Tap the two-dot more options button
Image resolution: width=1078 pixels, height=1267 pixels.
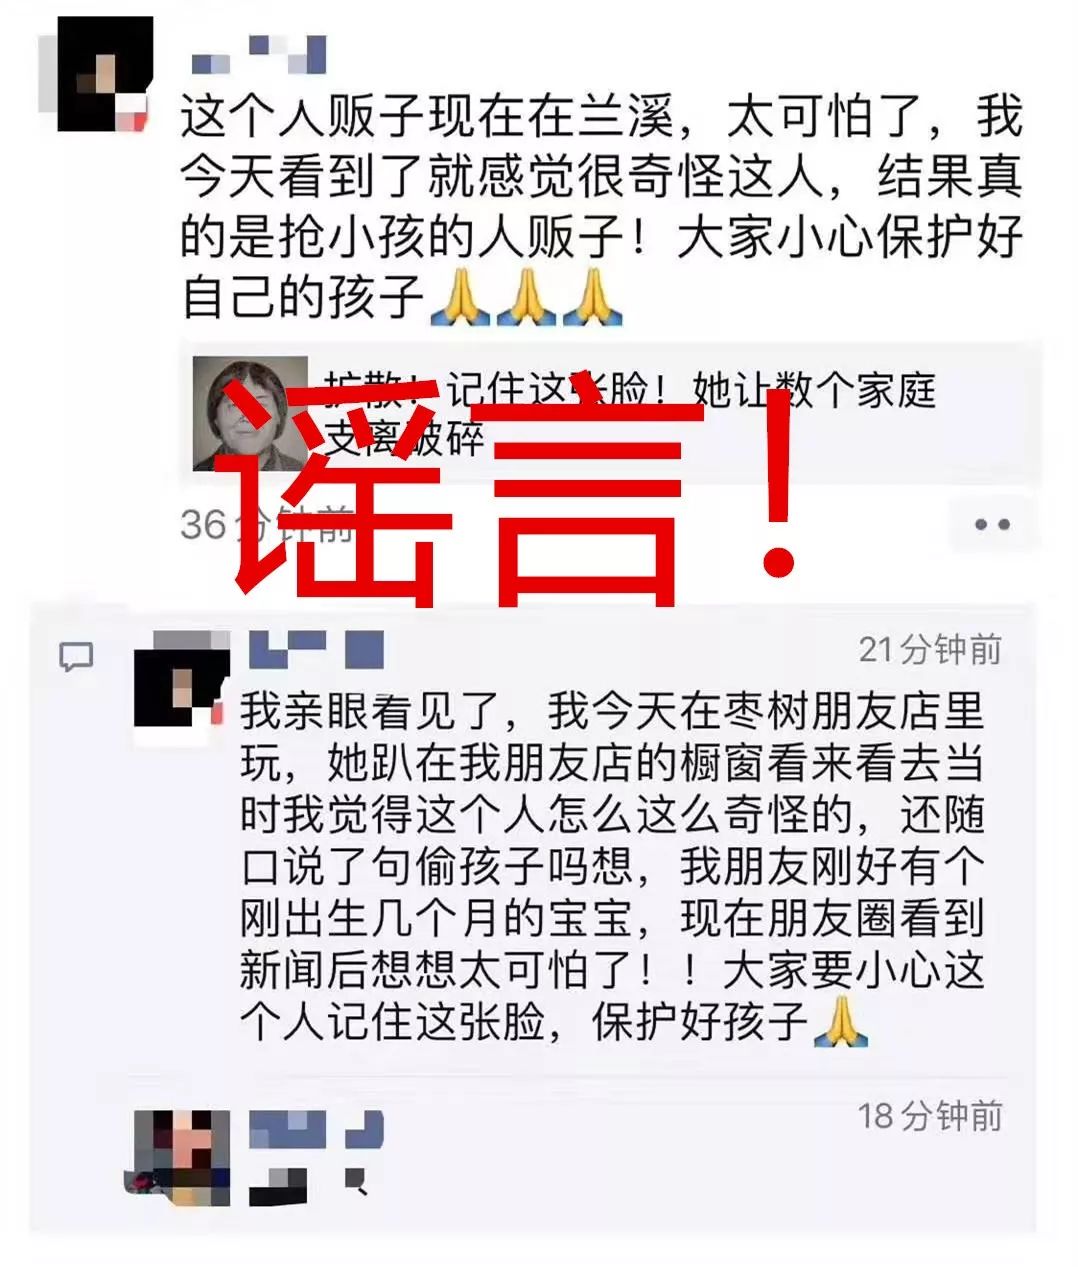[x=991, y=524]
